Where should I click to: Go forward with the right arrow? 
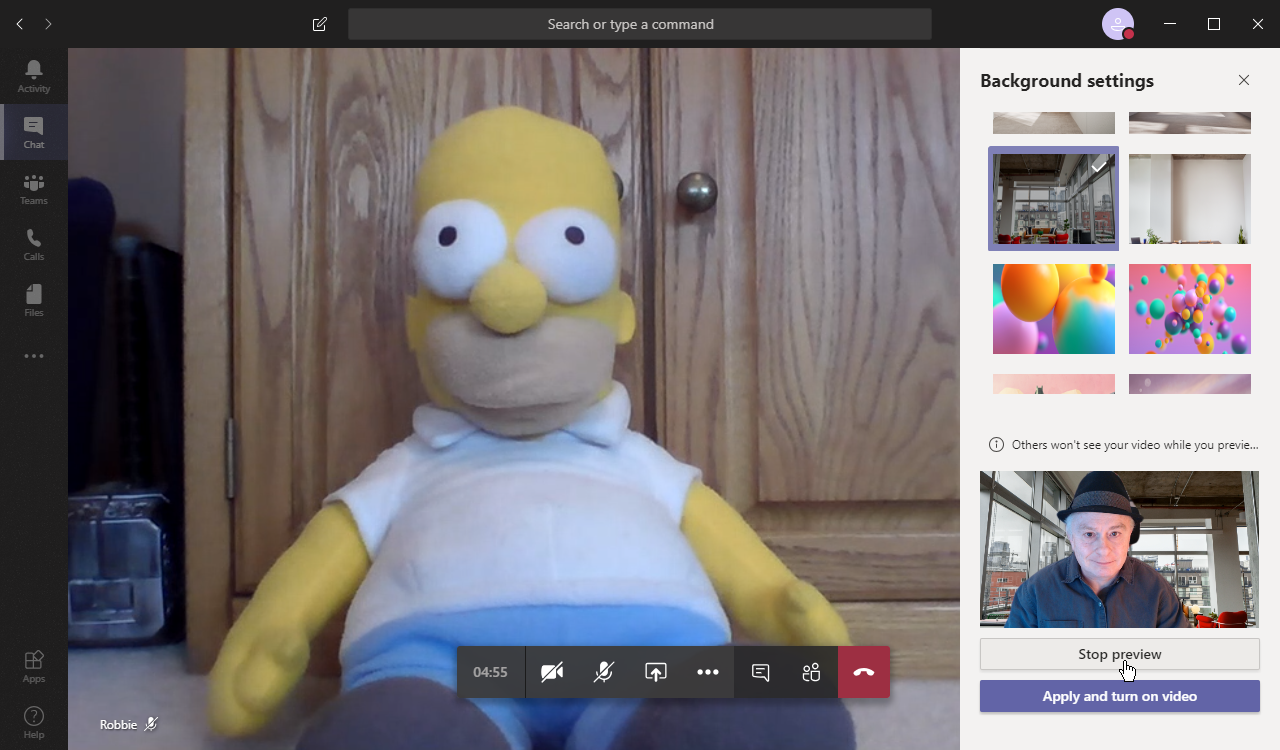[48, 24]
